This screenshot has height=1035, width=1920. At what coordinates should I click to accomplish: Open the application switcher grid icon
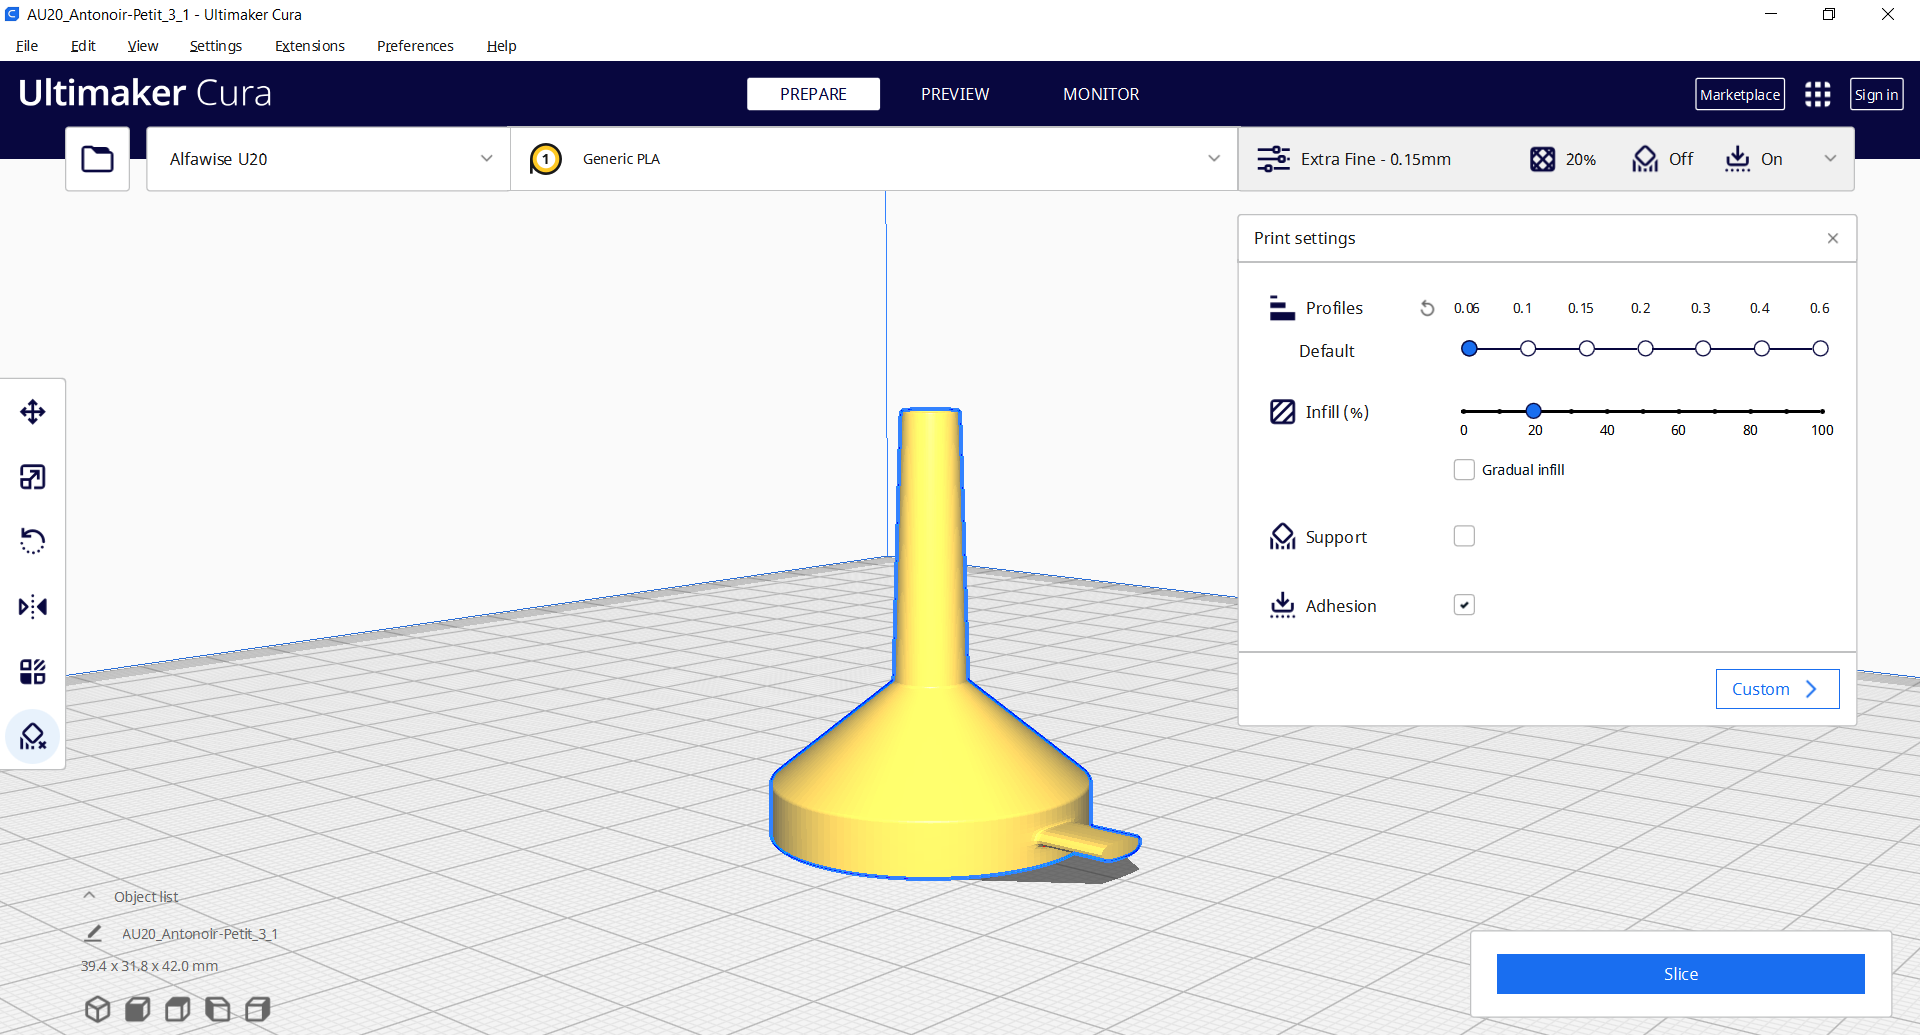click(x=1817, y=94)
